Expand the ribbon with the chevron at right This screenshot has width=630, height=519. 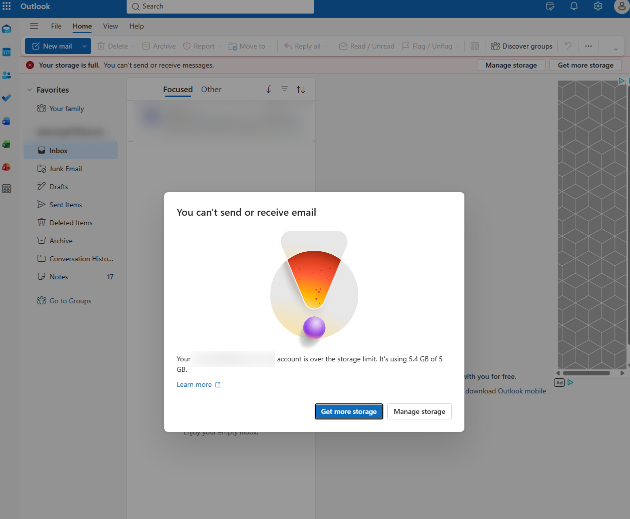(x=615, y=49)
